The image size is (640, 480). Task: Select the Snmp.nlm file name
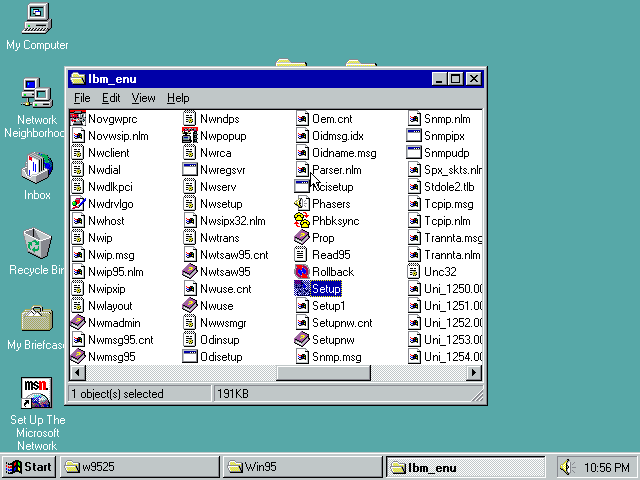(447, 119)
